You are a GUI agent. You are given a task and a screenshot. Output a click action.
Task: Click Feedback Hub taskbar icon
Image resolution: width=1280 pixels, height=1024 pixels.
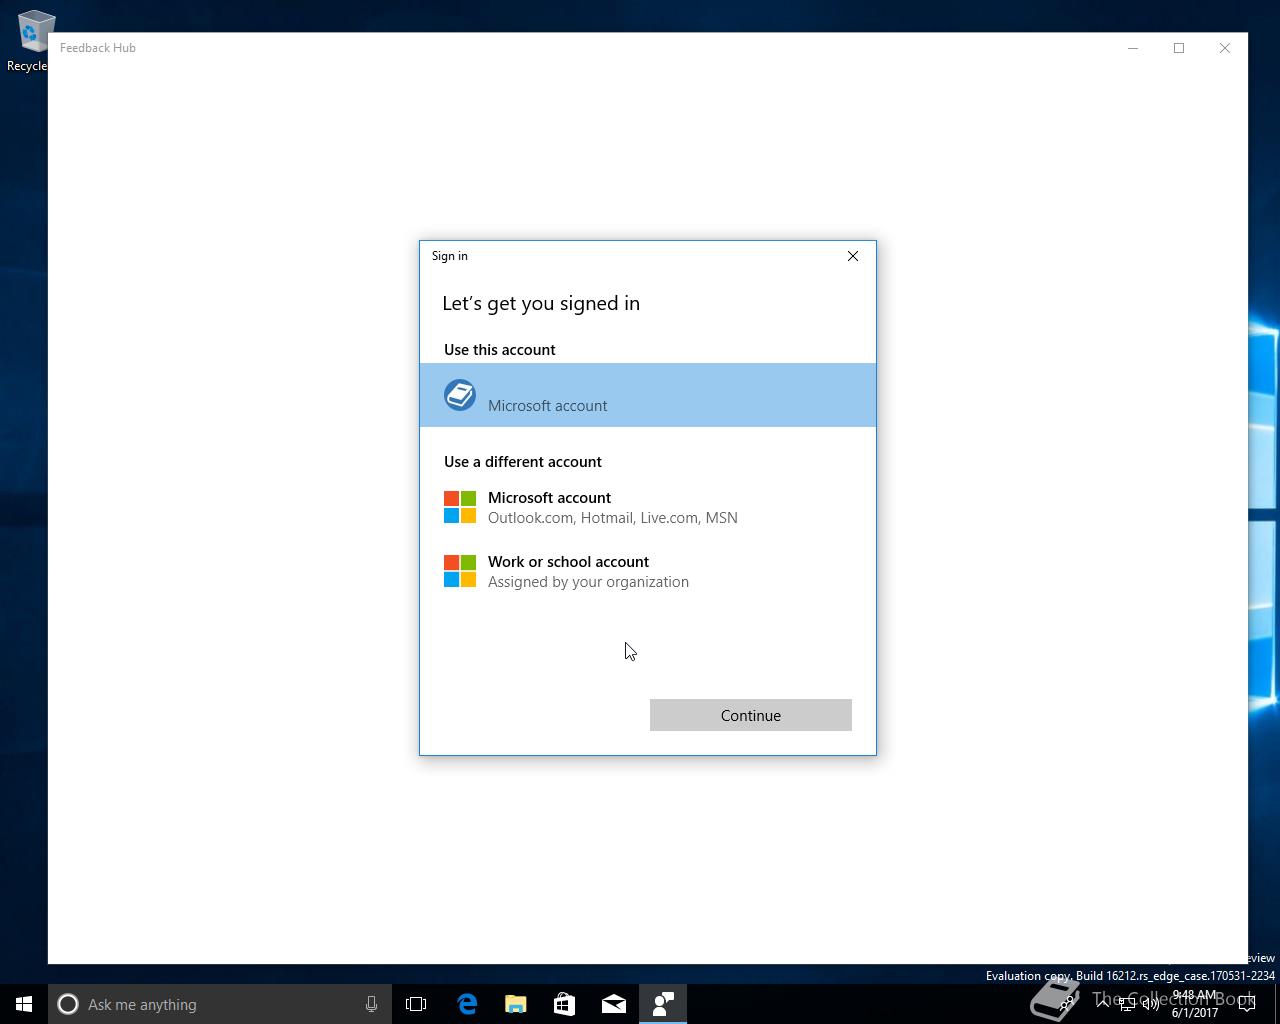663,1004
